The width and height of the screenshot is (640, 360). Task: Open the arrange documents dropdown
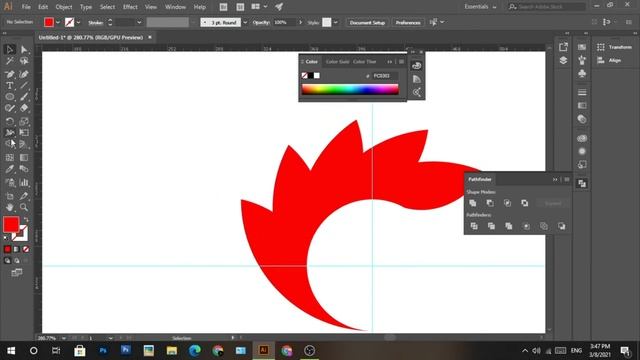[259, 7]
